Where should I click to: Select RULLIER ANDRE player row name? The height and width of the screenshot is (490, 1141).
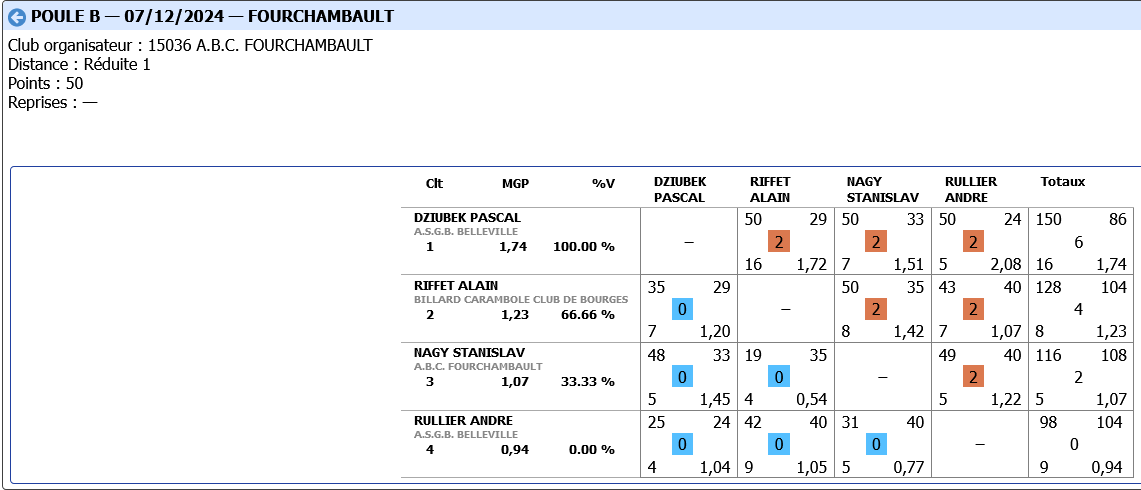pos(464,420)
